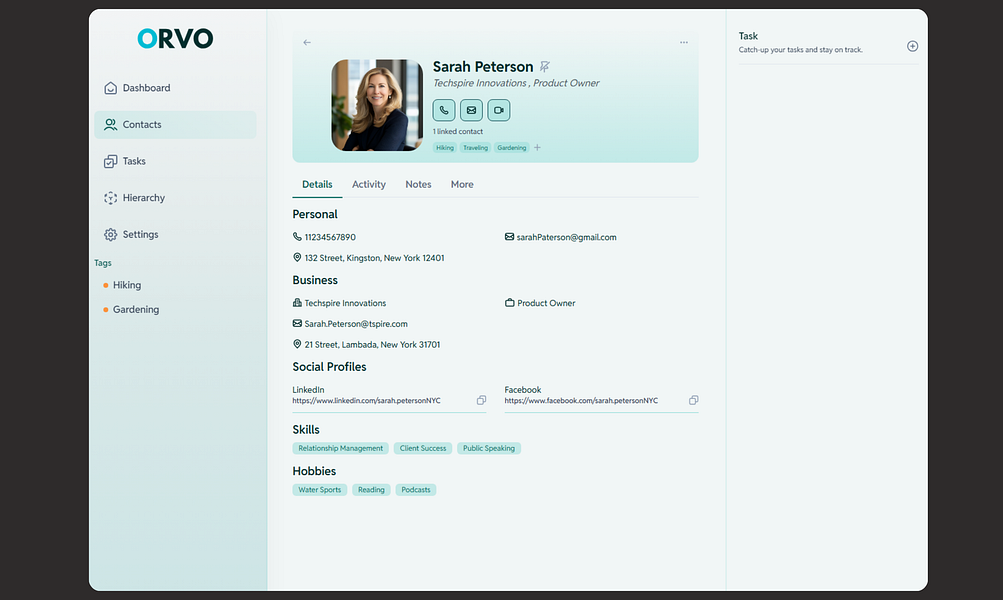Open the LinkedIn profile URL
Image resolution: width=1003 pixels, height=600 pixels.
click(367, 400)
